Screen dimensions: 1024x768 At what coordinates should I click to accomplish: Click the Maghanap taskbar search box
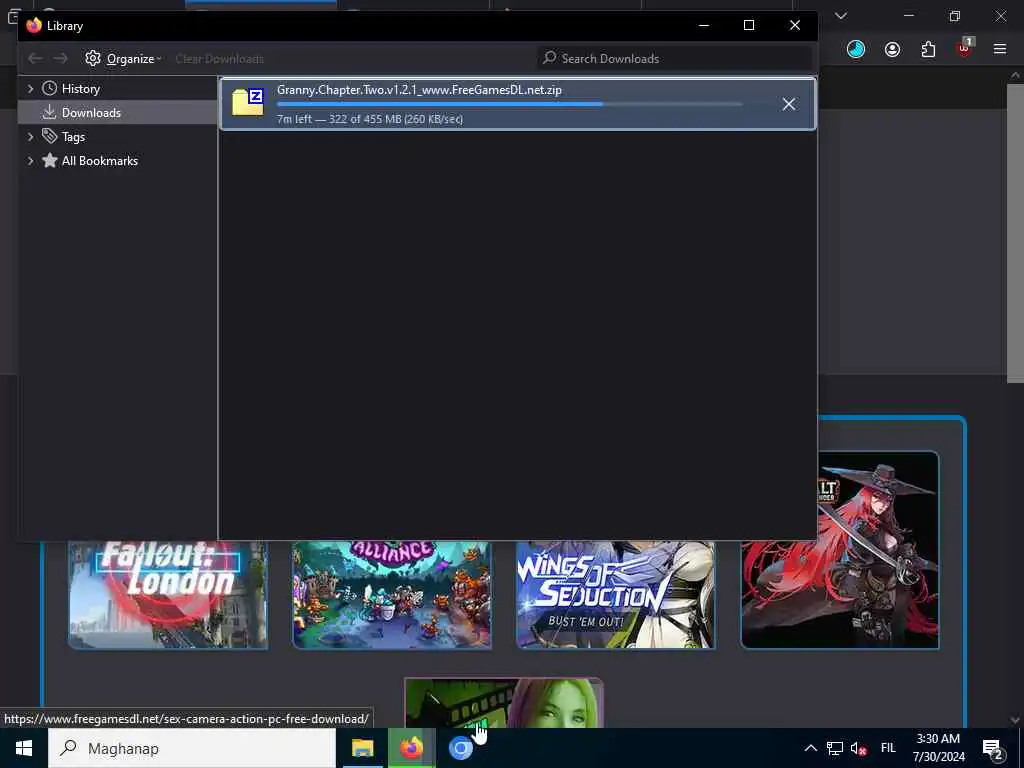pyautogui.click(x=192, y=748)
